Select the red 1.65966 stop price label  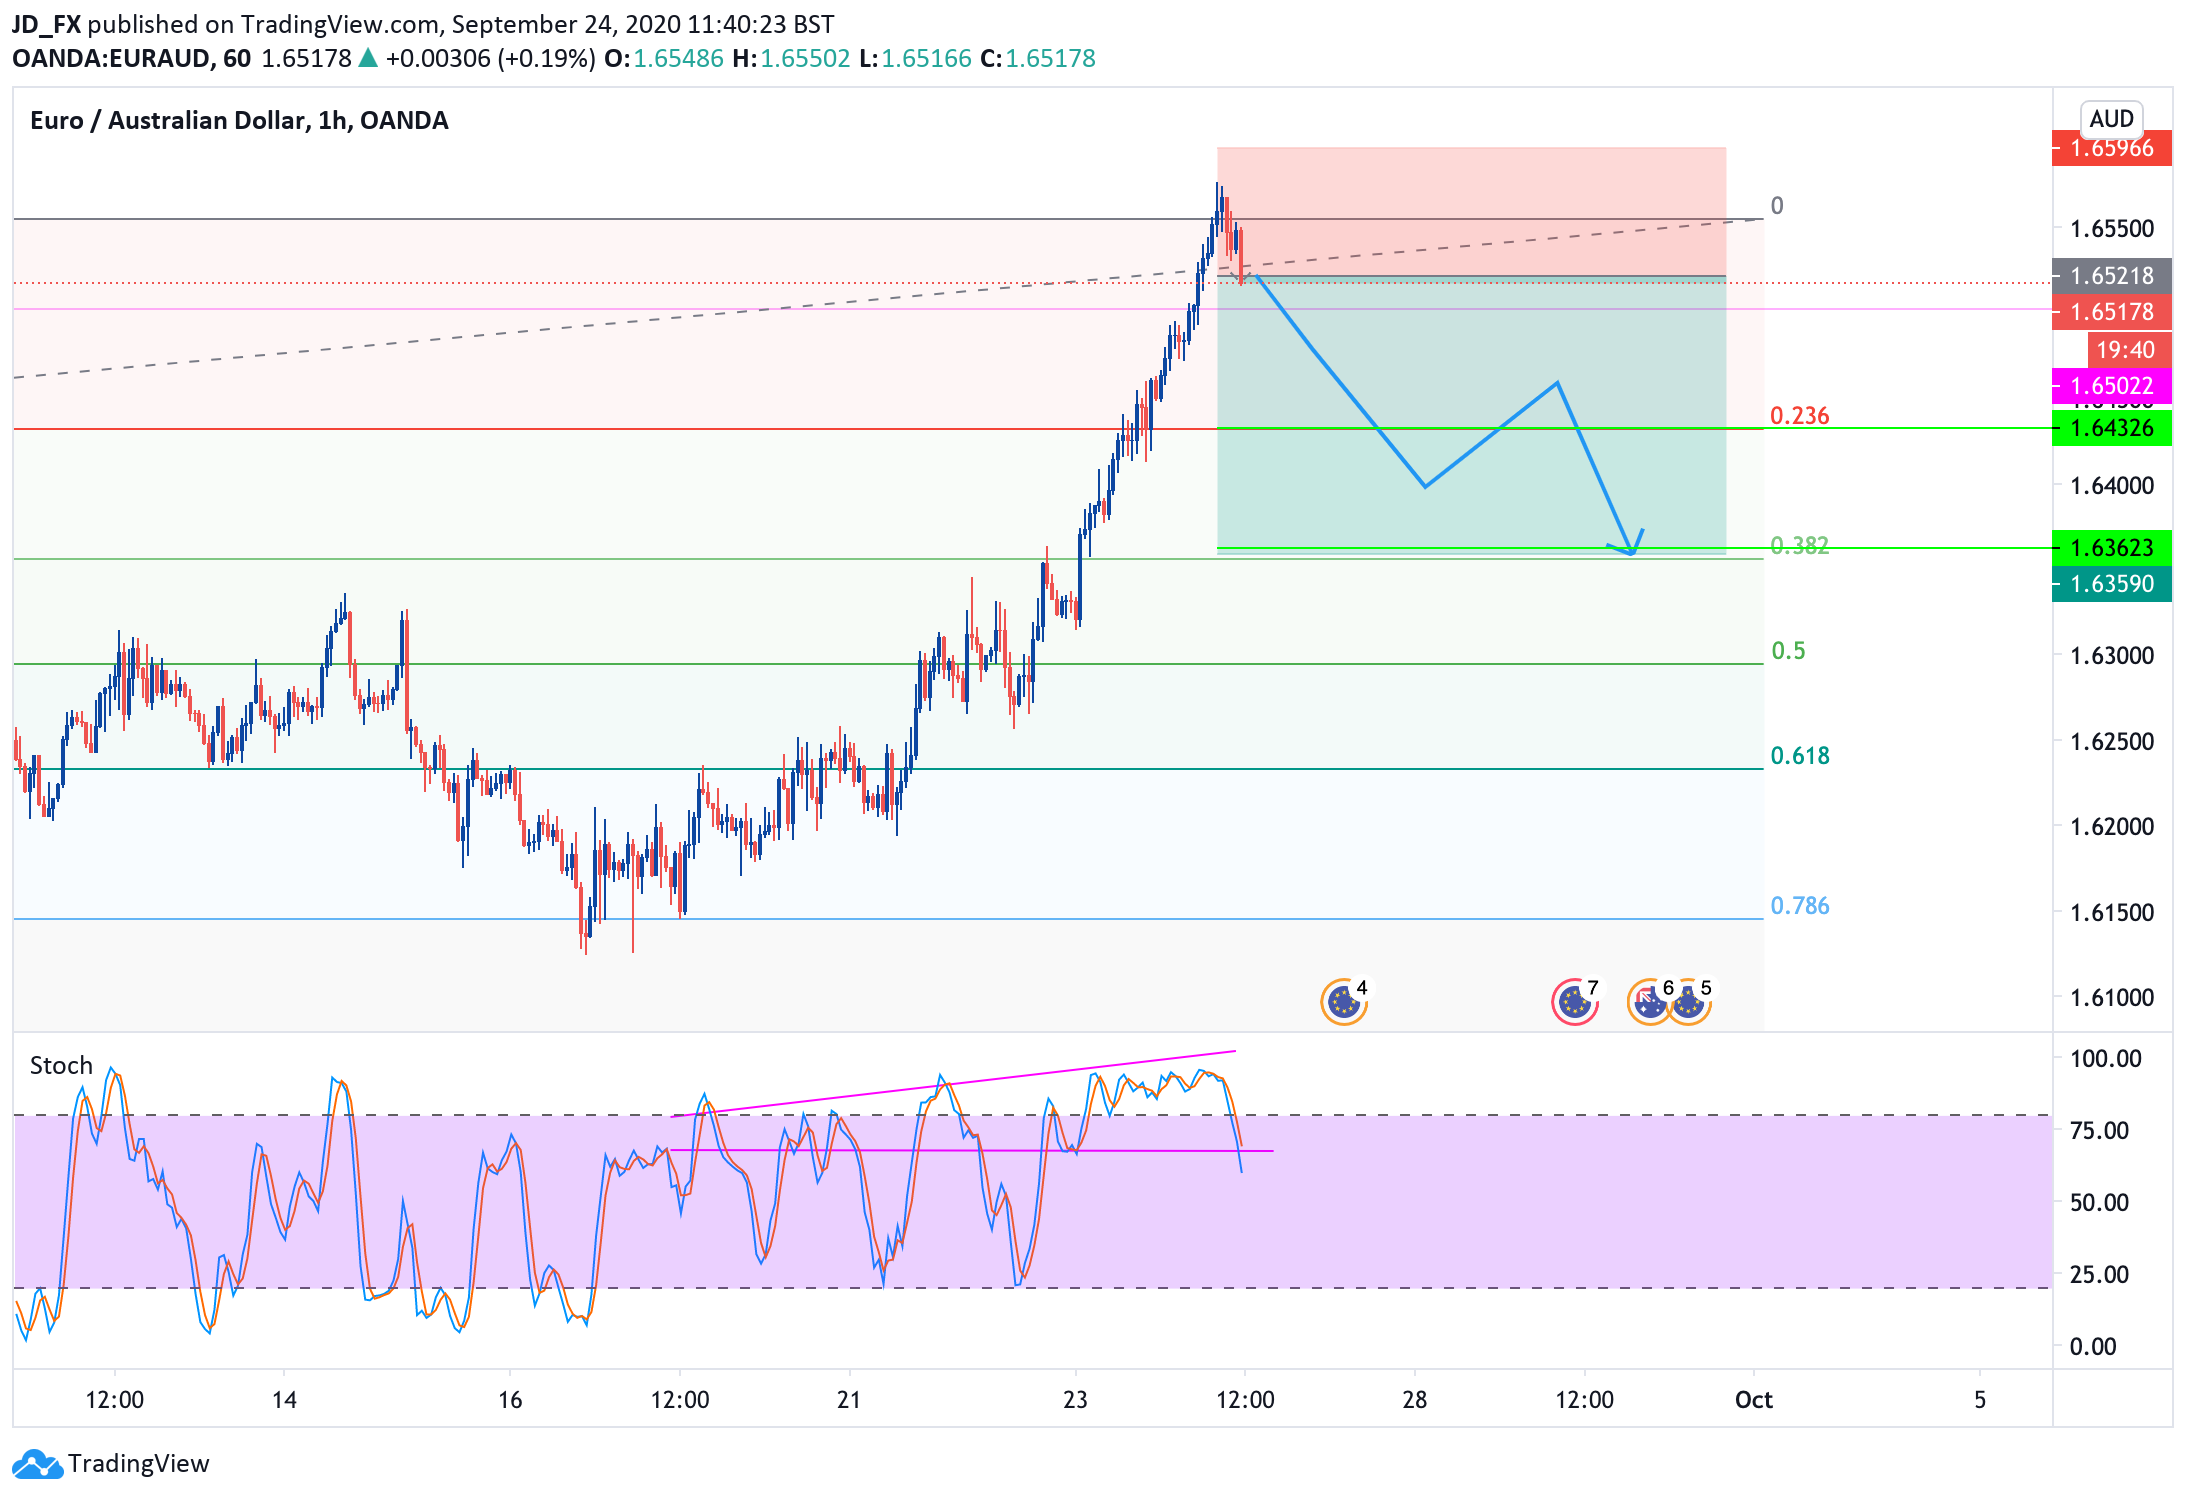coord(2111,148)
